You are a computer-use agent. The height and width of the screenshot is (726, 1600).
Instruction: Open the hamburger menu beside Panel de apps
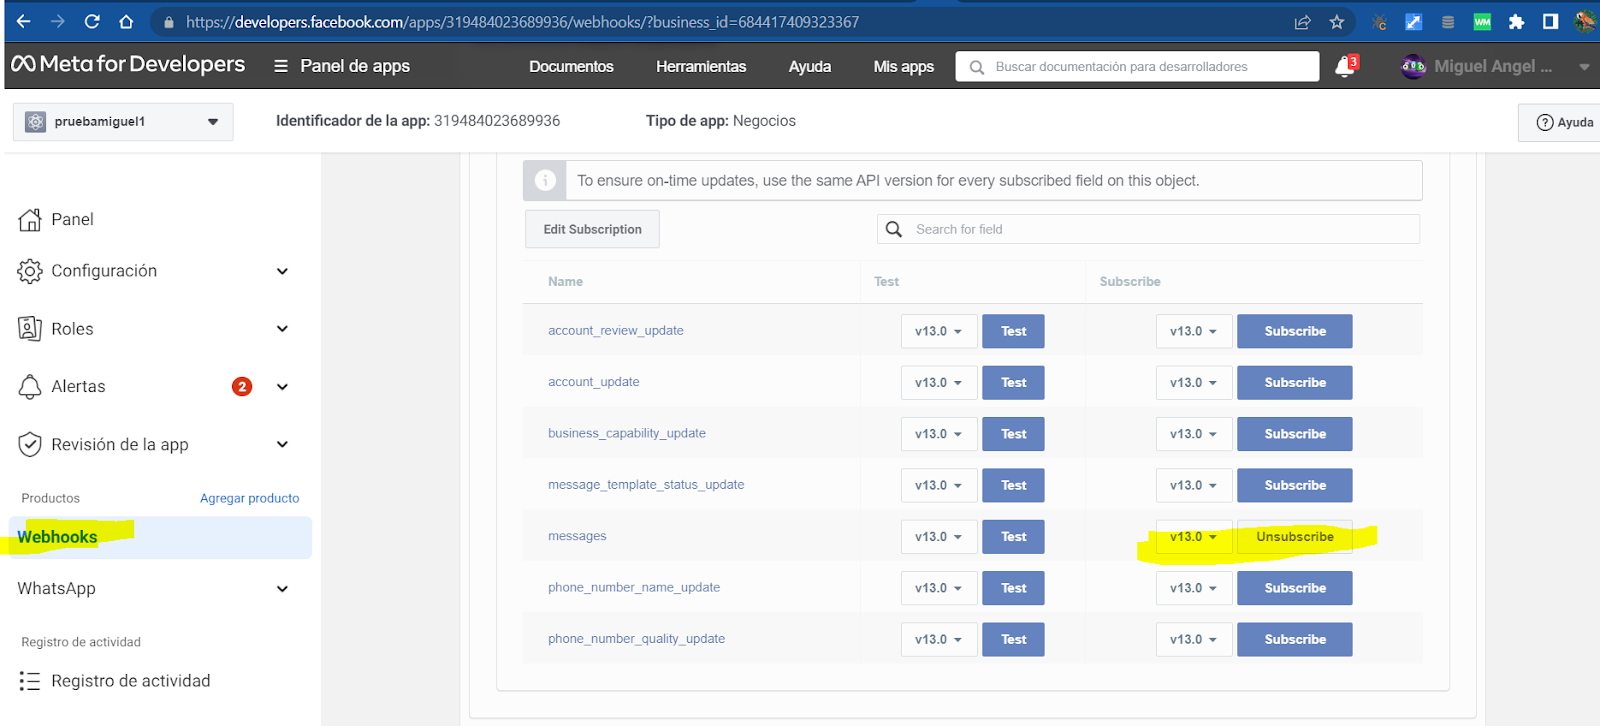pyautogui.click(x=281, y=66)
